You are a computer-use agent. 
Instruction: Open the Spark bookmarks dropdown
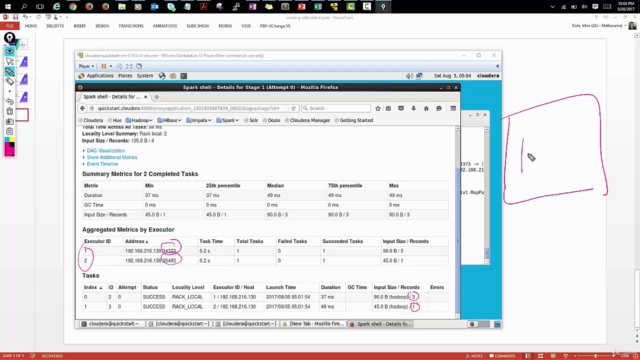(227, 120)
